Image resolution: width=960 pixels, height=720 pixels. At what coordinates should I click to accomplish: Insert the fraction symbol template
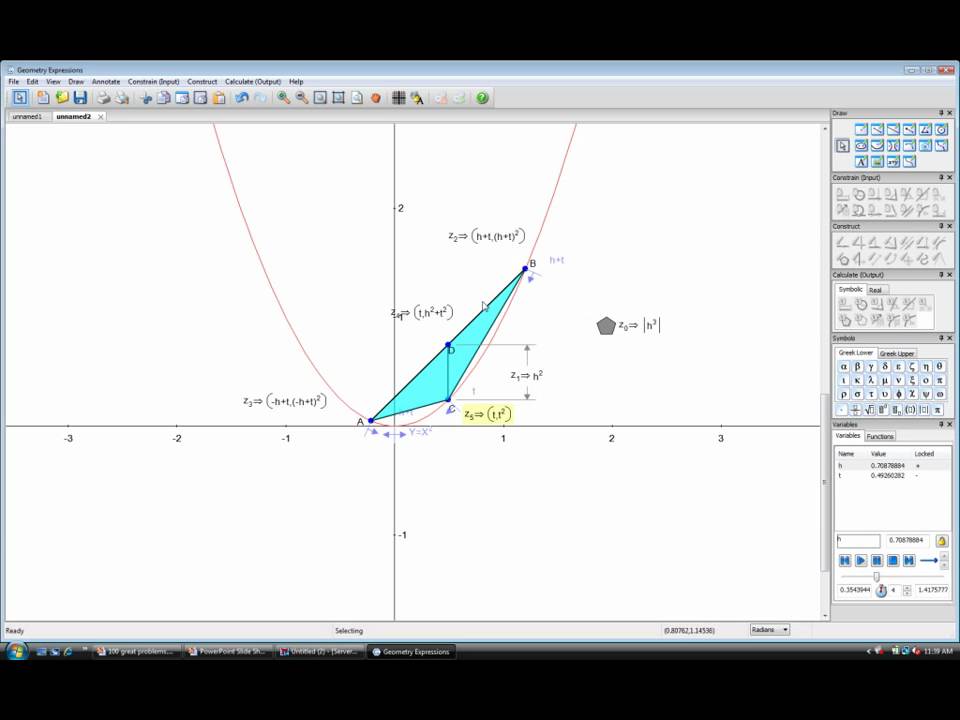(x=856, y=410)
